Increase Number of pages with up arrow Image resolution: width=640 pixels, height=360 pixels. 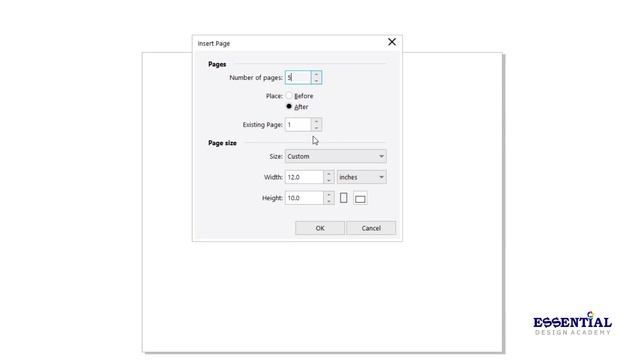coord(316,74)
